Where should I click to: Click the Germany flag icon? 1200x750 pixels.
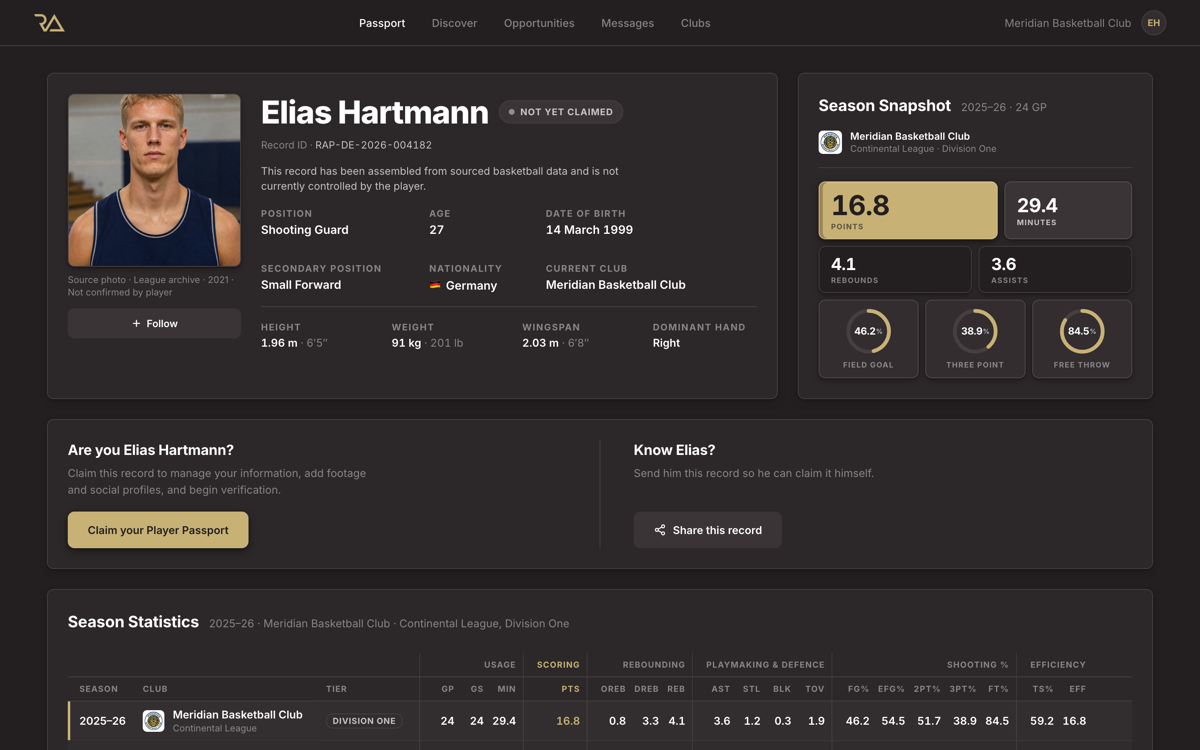point(435,286)
